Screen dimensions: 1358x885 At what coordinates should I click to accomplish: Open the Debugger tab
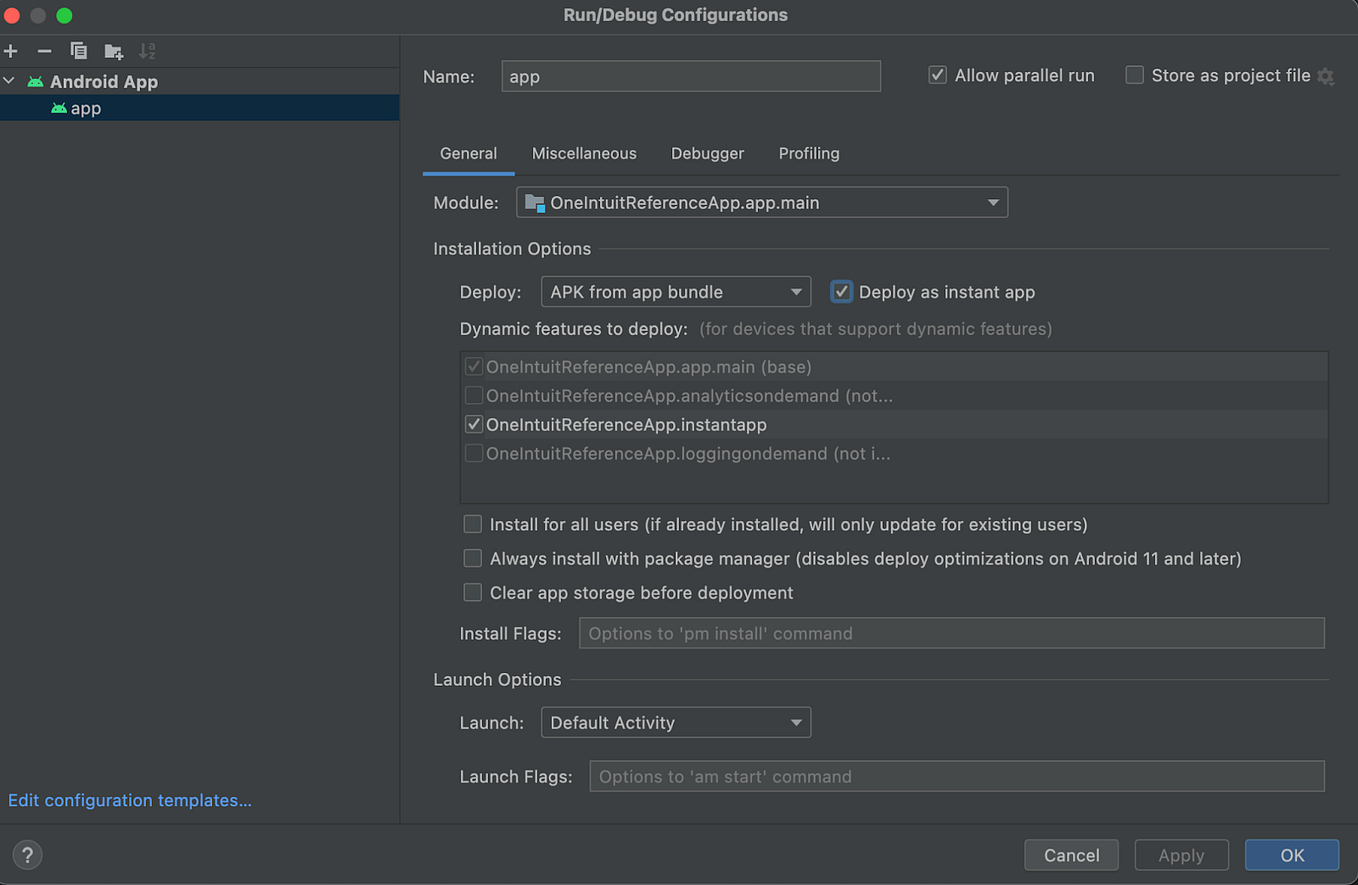coord(707,153)
